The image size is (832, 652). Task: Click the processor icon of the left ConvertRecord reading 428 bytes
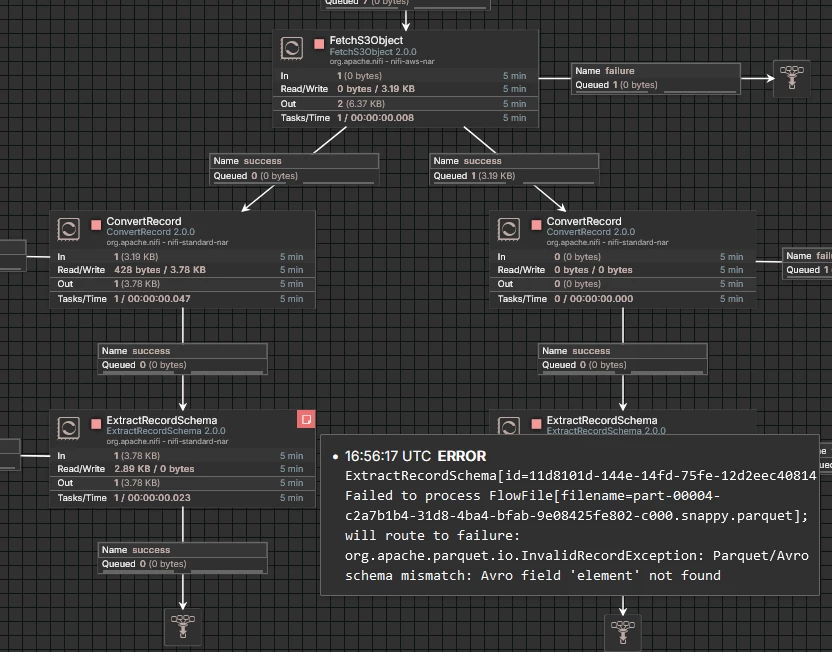coord(68,229)
